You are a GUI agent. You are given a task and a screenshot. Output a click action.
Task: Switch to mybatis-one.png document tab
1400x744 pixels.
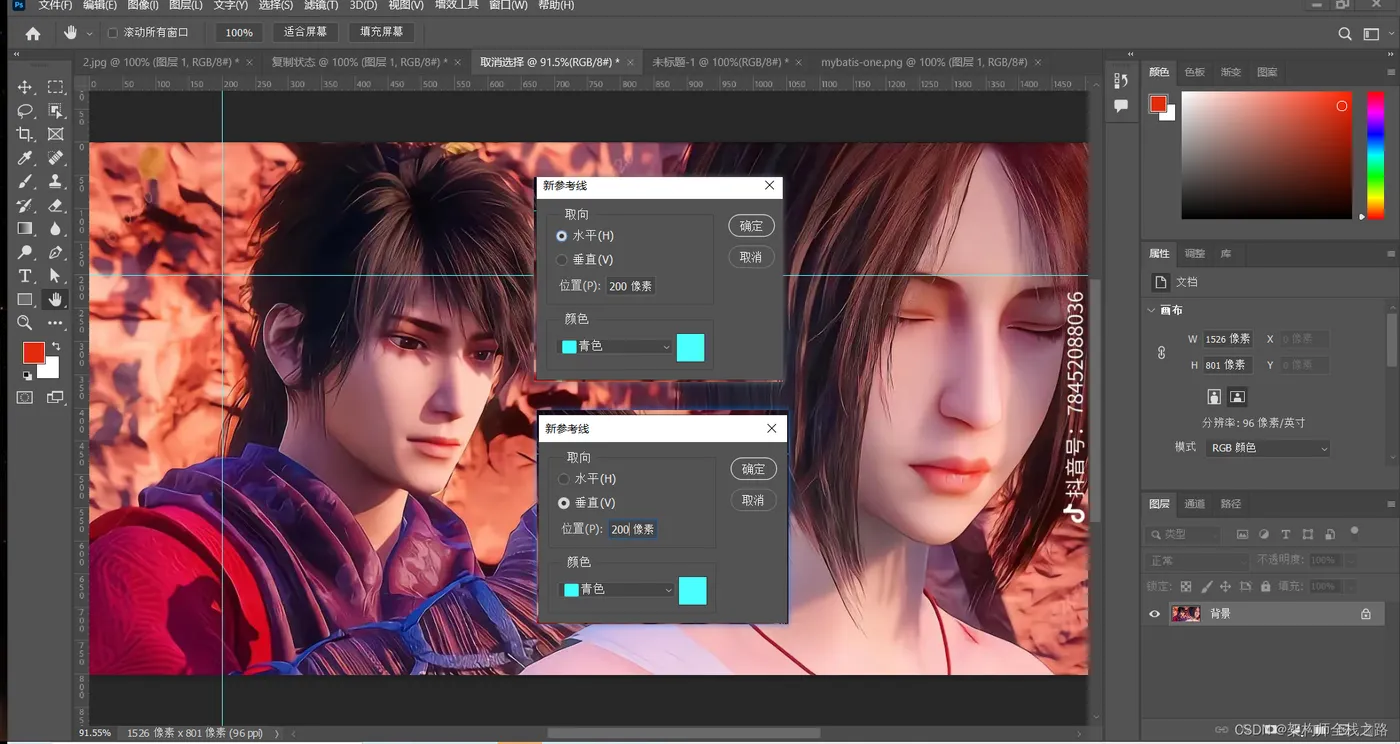point(924,62)
